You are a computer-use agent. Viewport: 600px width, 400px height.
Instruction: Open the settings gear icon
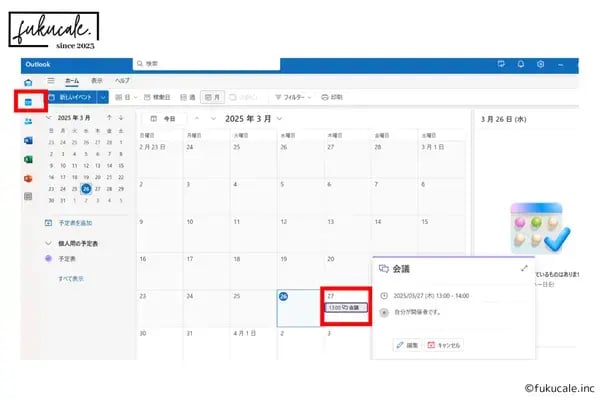(x=540, y=64)
